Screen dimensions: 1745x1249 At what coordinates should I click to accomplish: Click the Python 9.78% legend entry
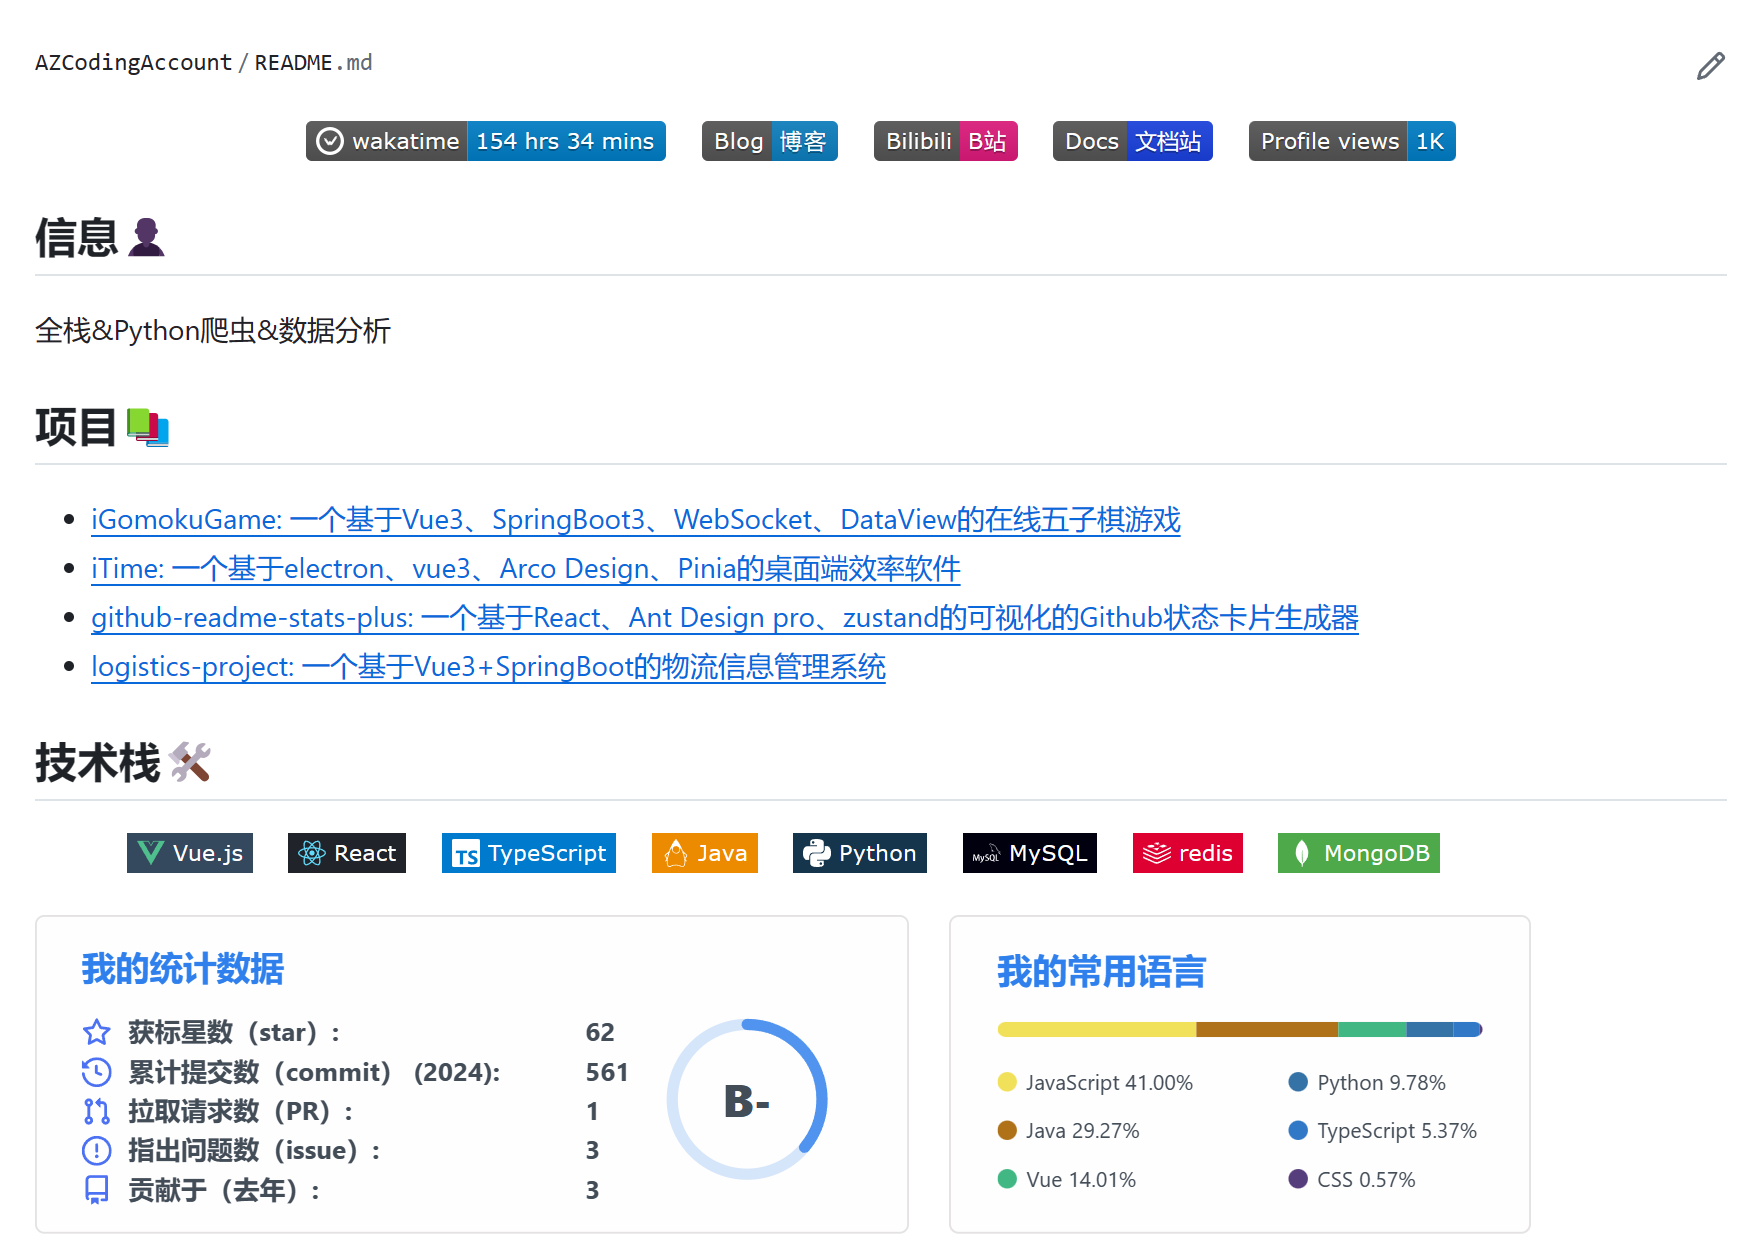1368,1083
